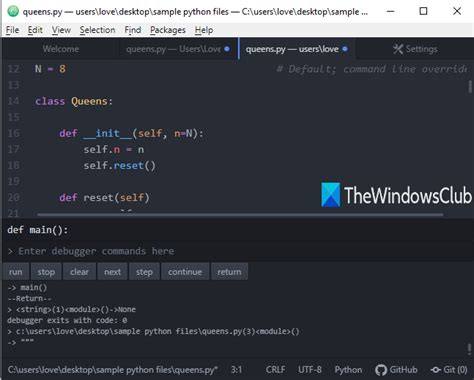Change the Python grammar selector
Viewport: 474px width, 380px height.
pyautogui.click(x=348, y=370)
